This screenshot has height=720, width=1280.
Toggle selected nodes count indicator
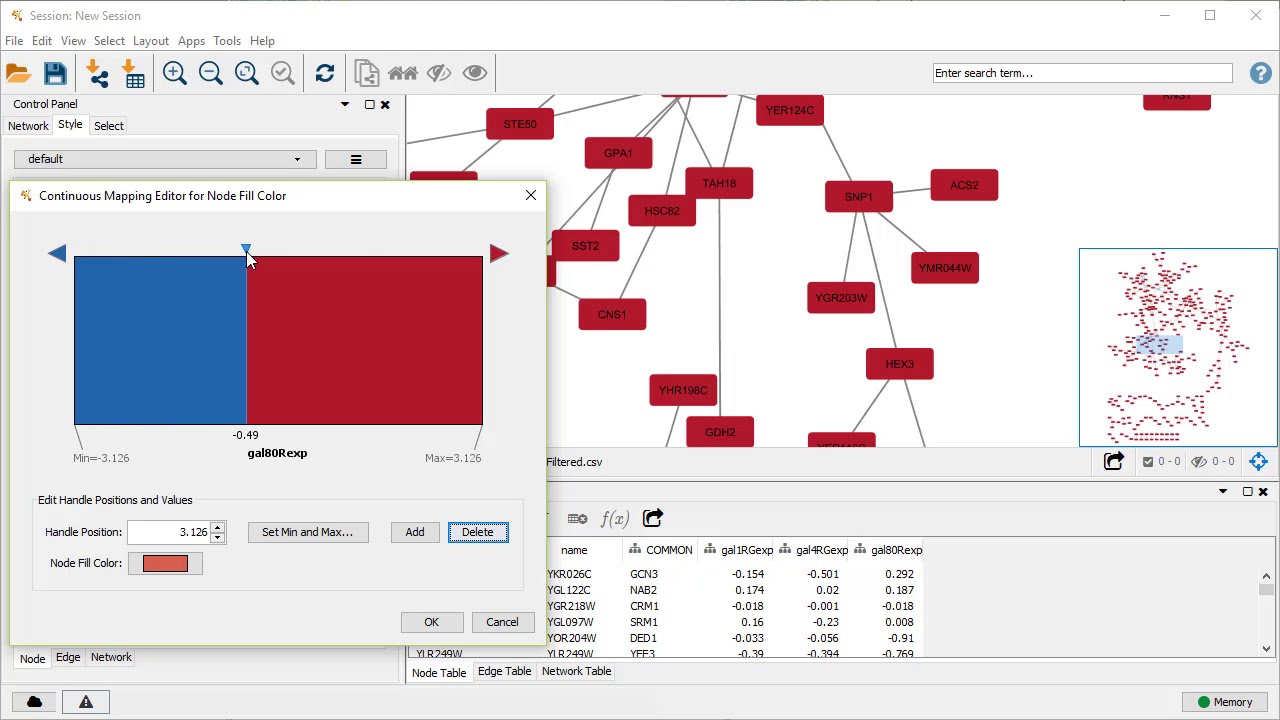point(1161,461)
